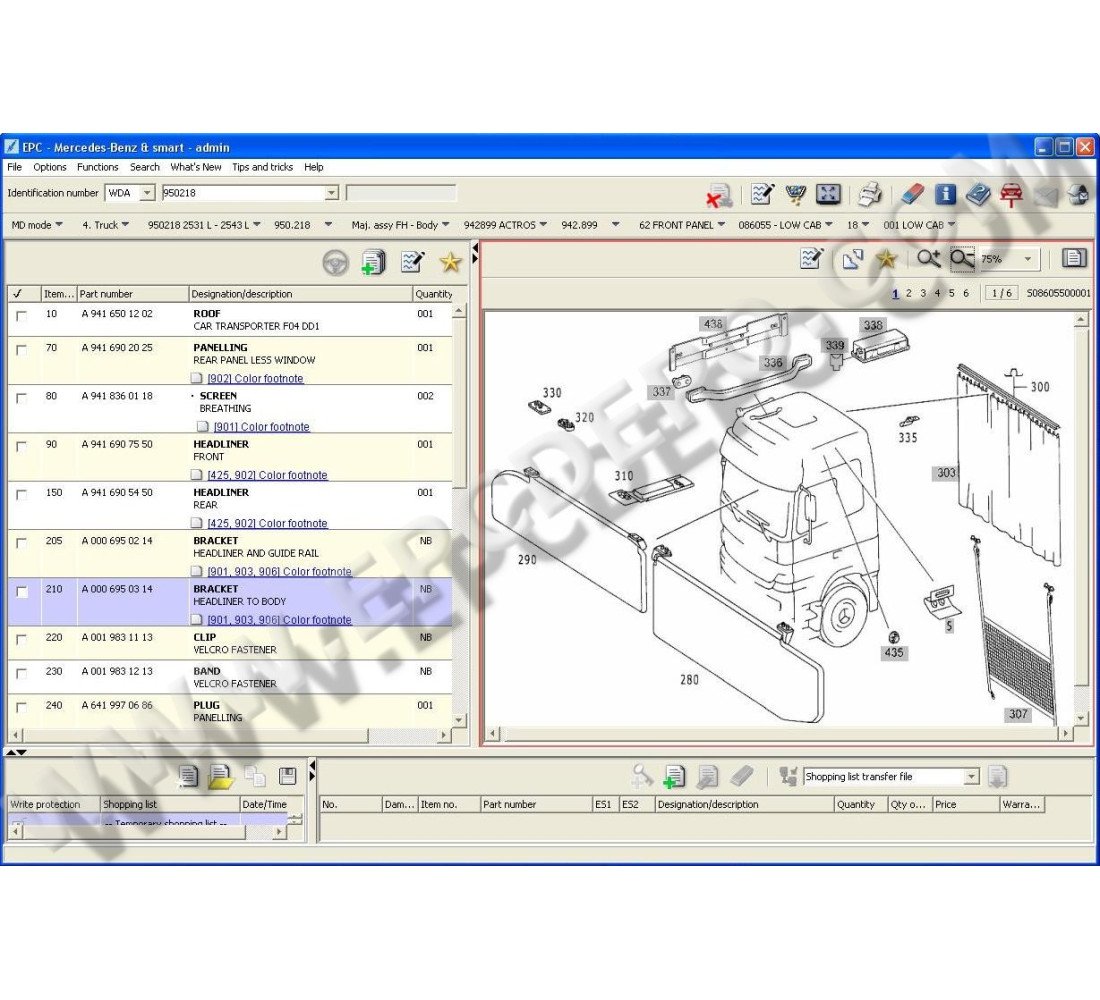Go to picture page 4

[937, 293]
